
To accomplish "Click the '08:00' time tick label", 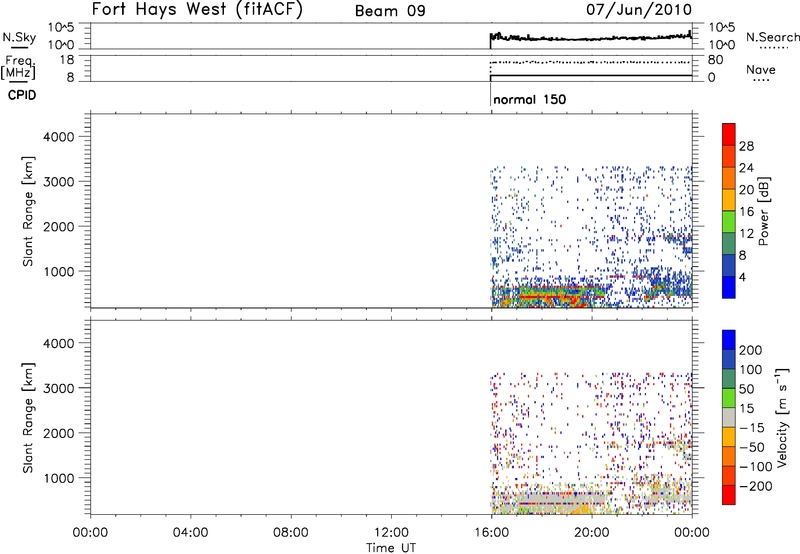I will [291, 533].
